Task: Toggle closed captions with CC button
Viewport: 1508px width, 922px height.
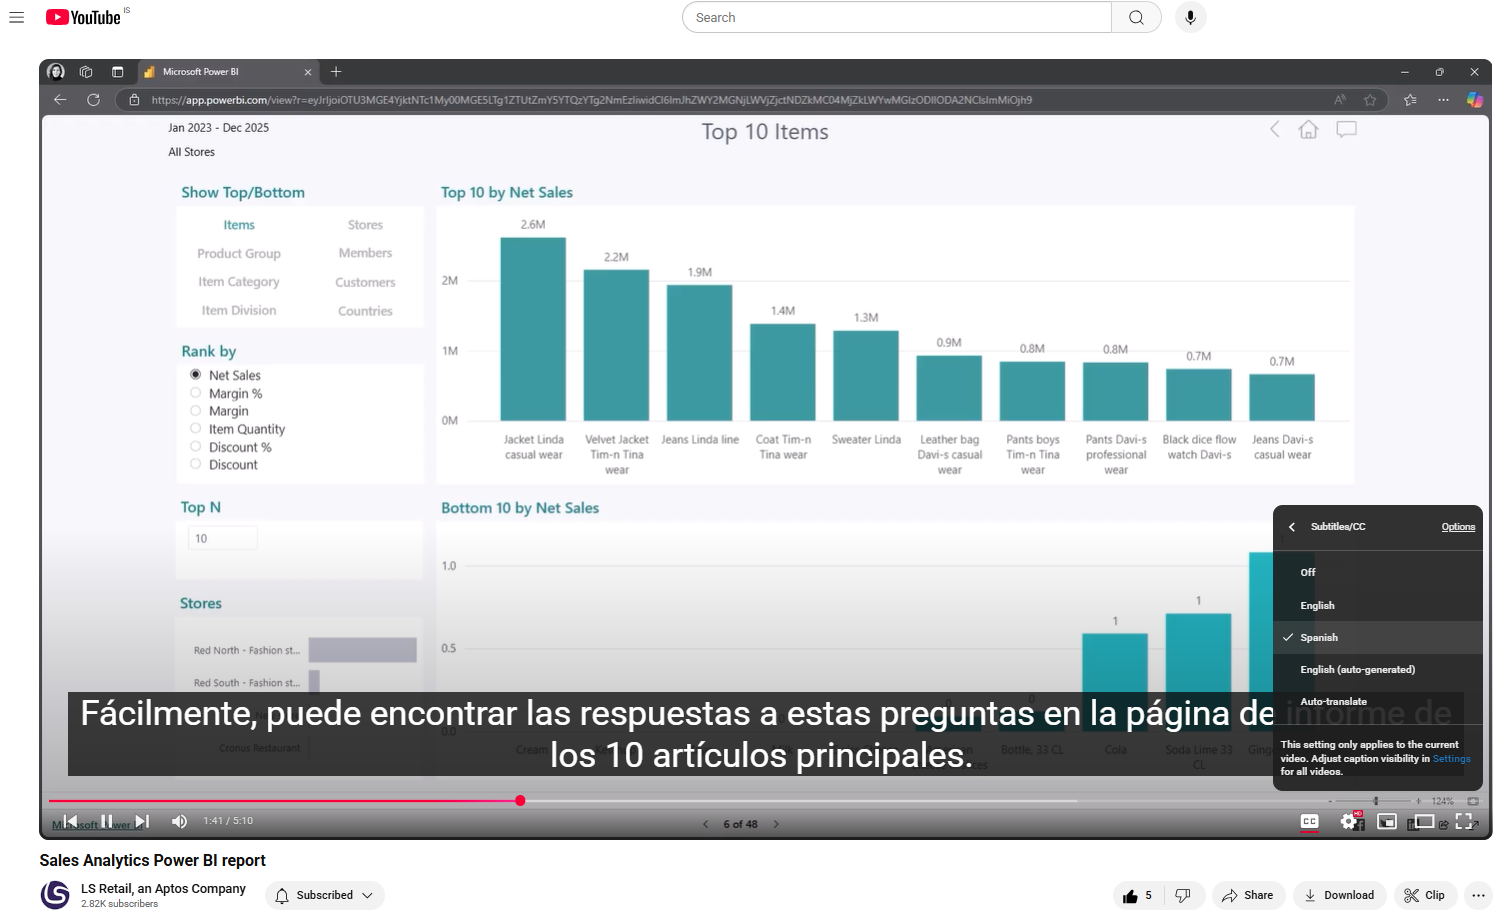Action: pyautogui.click(x=1309, y=822)
